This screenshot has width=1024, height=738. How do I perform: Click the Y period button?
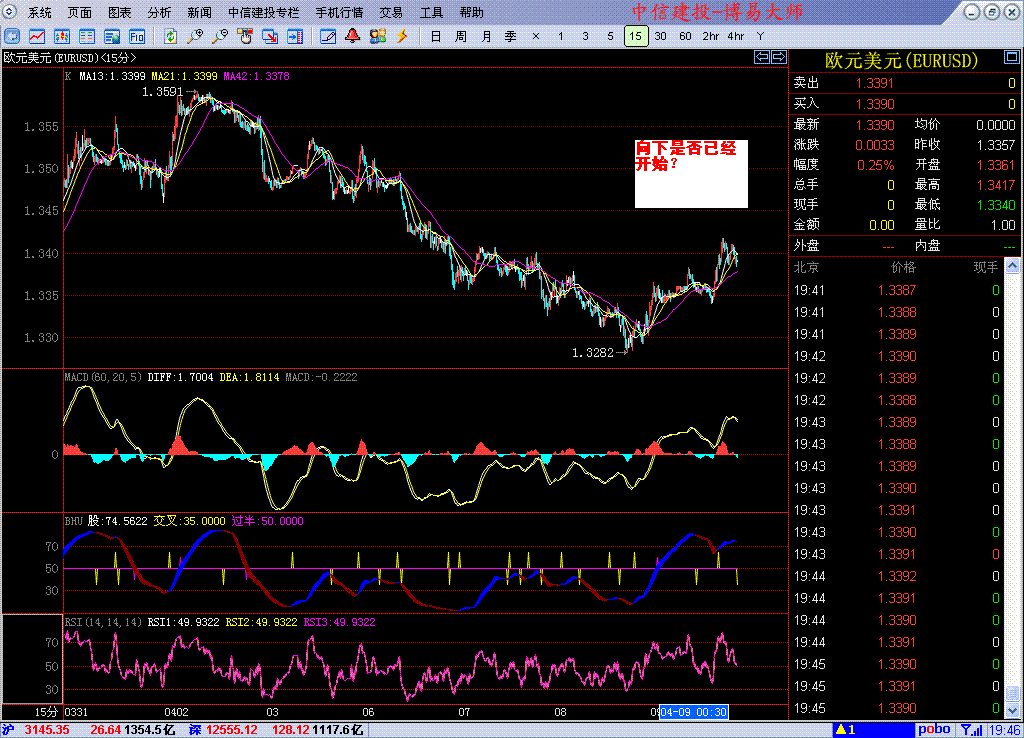pos(760,37)
